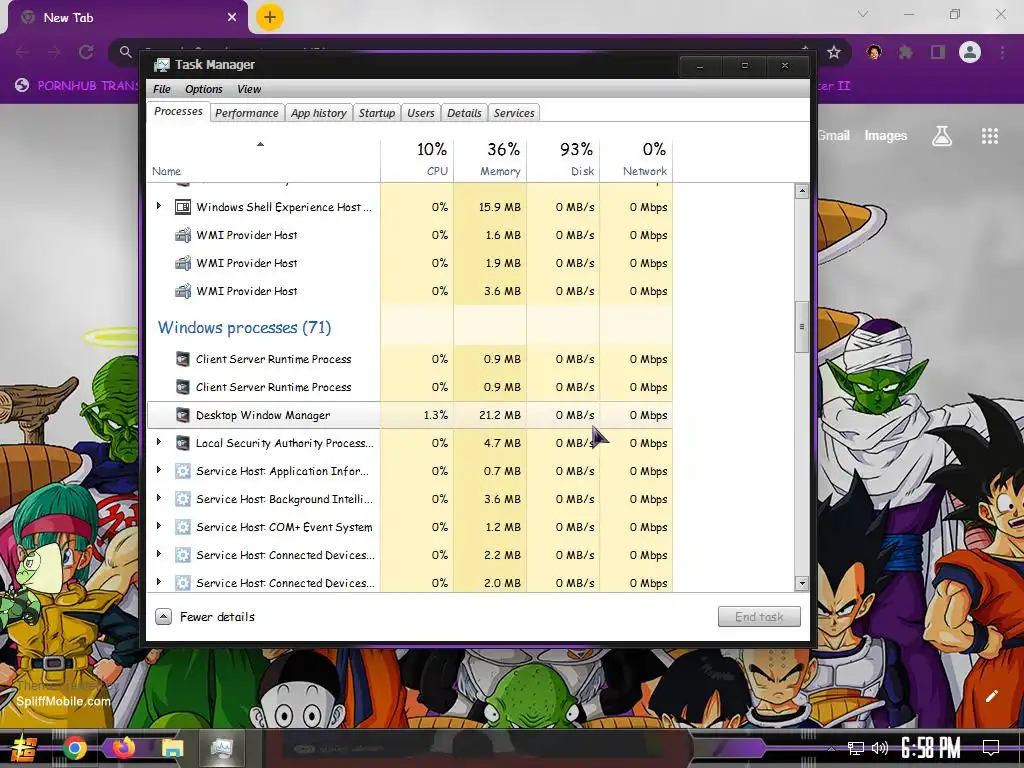Expand Service Host: Background Intelligent row
1024x768 pixels.
click(159, 498)
